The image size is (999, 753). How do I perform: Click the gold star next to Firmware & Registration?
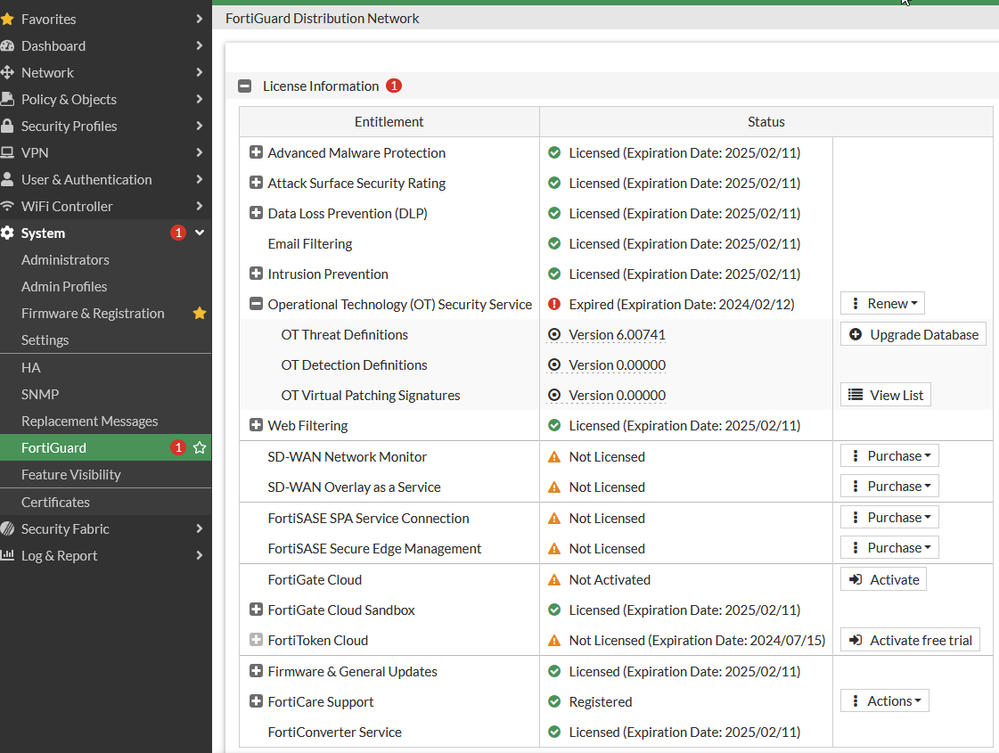pos(199,313)
